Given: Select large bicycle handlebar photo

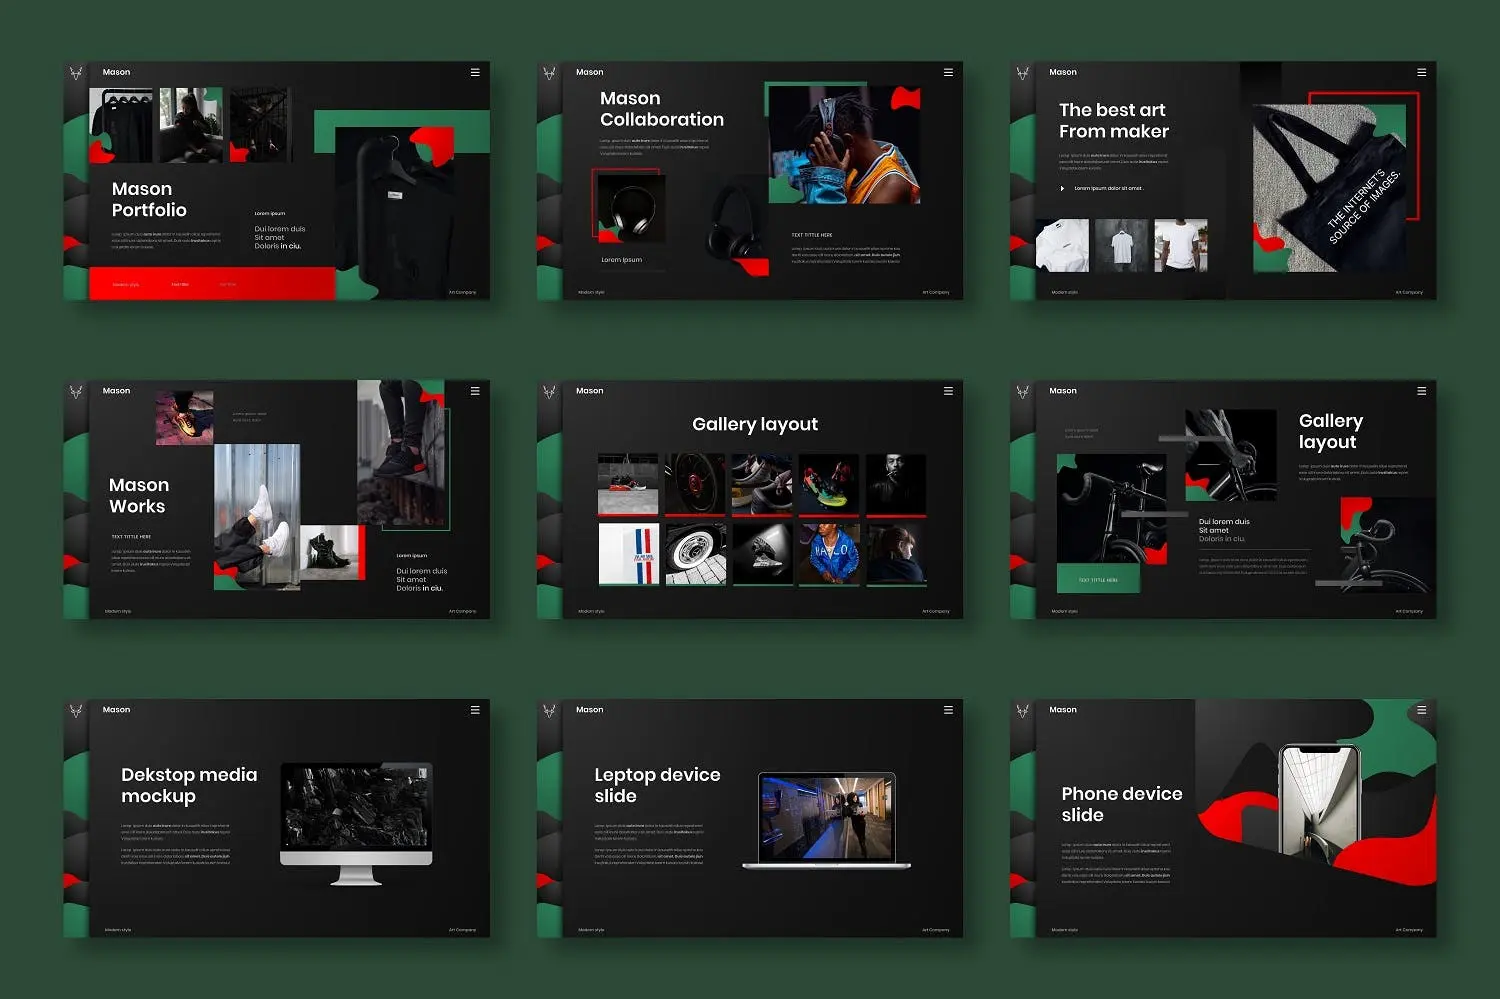Looking at the screenshot, I should pos(1112,509).
